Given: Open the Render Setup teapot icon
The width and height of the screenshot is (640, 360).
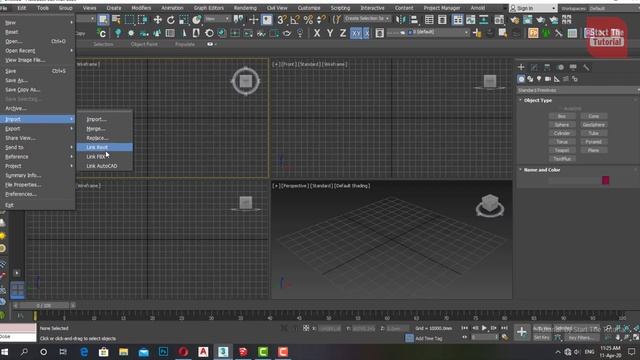Looking at the screenshot, I should click(x=514, y=20).
